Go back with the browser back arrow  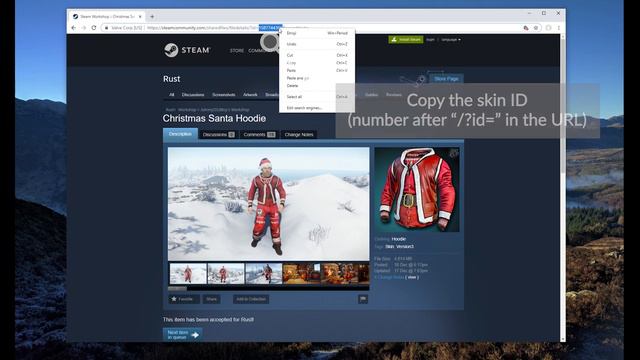click(73, 28)
